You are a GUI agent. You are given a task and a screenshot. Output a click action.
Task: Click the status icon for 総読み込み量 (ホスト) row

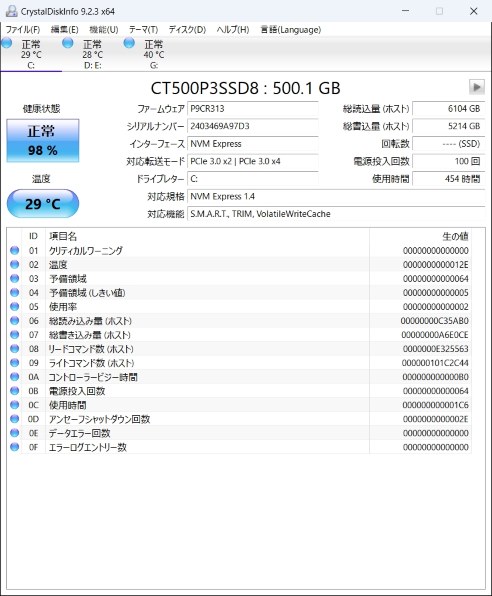(x=14, y=320)
